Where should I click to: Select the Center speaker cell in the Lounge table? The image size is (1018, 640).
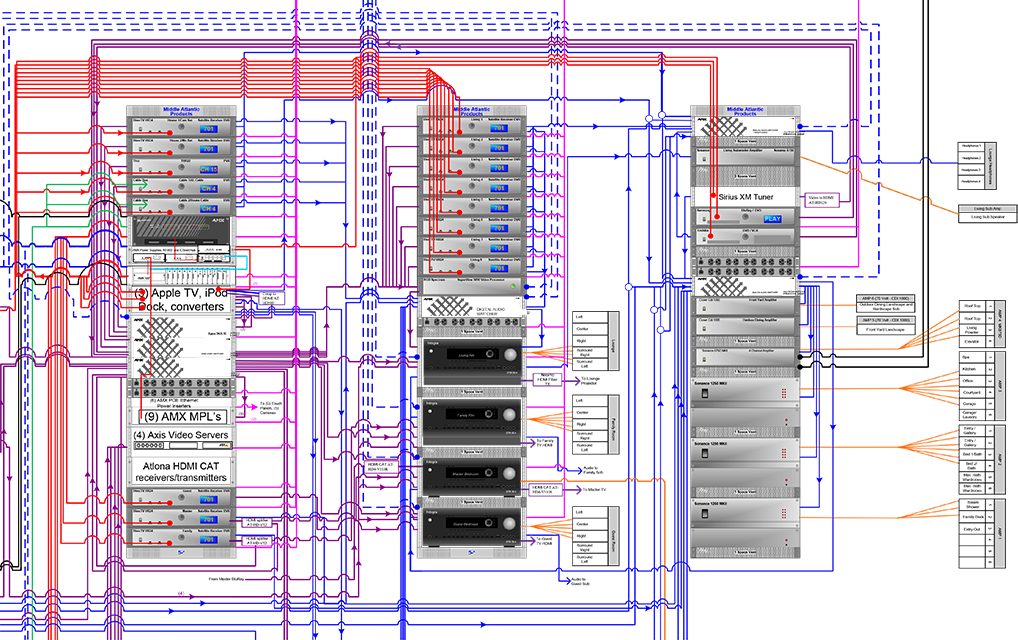point(590,329)
